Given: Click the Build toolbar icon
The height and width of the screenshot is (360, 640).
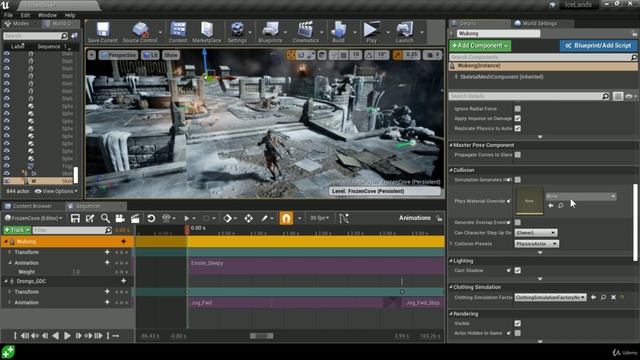Looking at the screenshot, I should [x=338, y=32].
